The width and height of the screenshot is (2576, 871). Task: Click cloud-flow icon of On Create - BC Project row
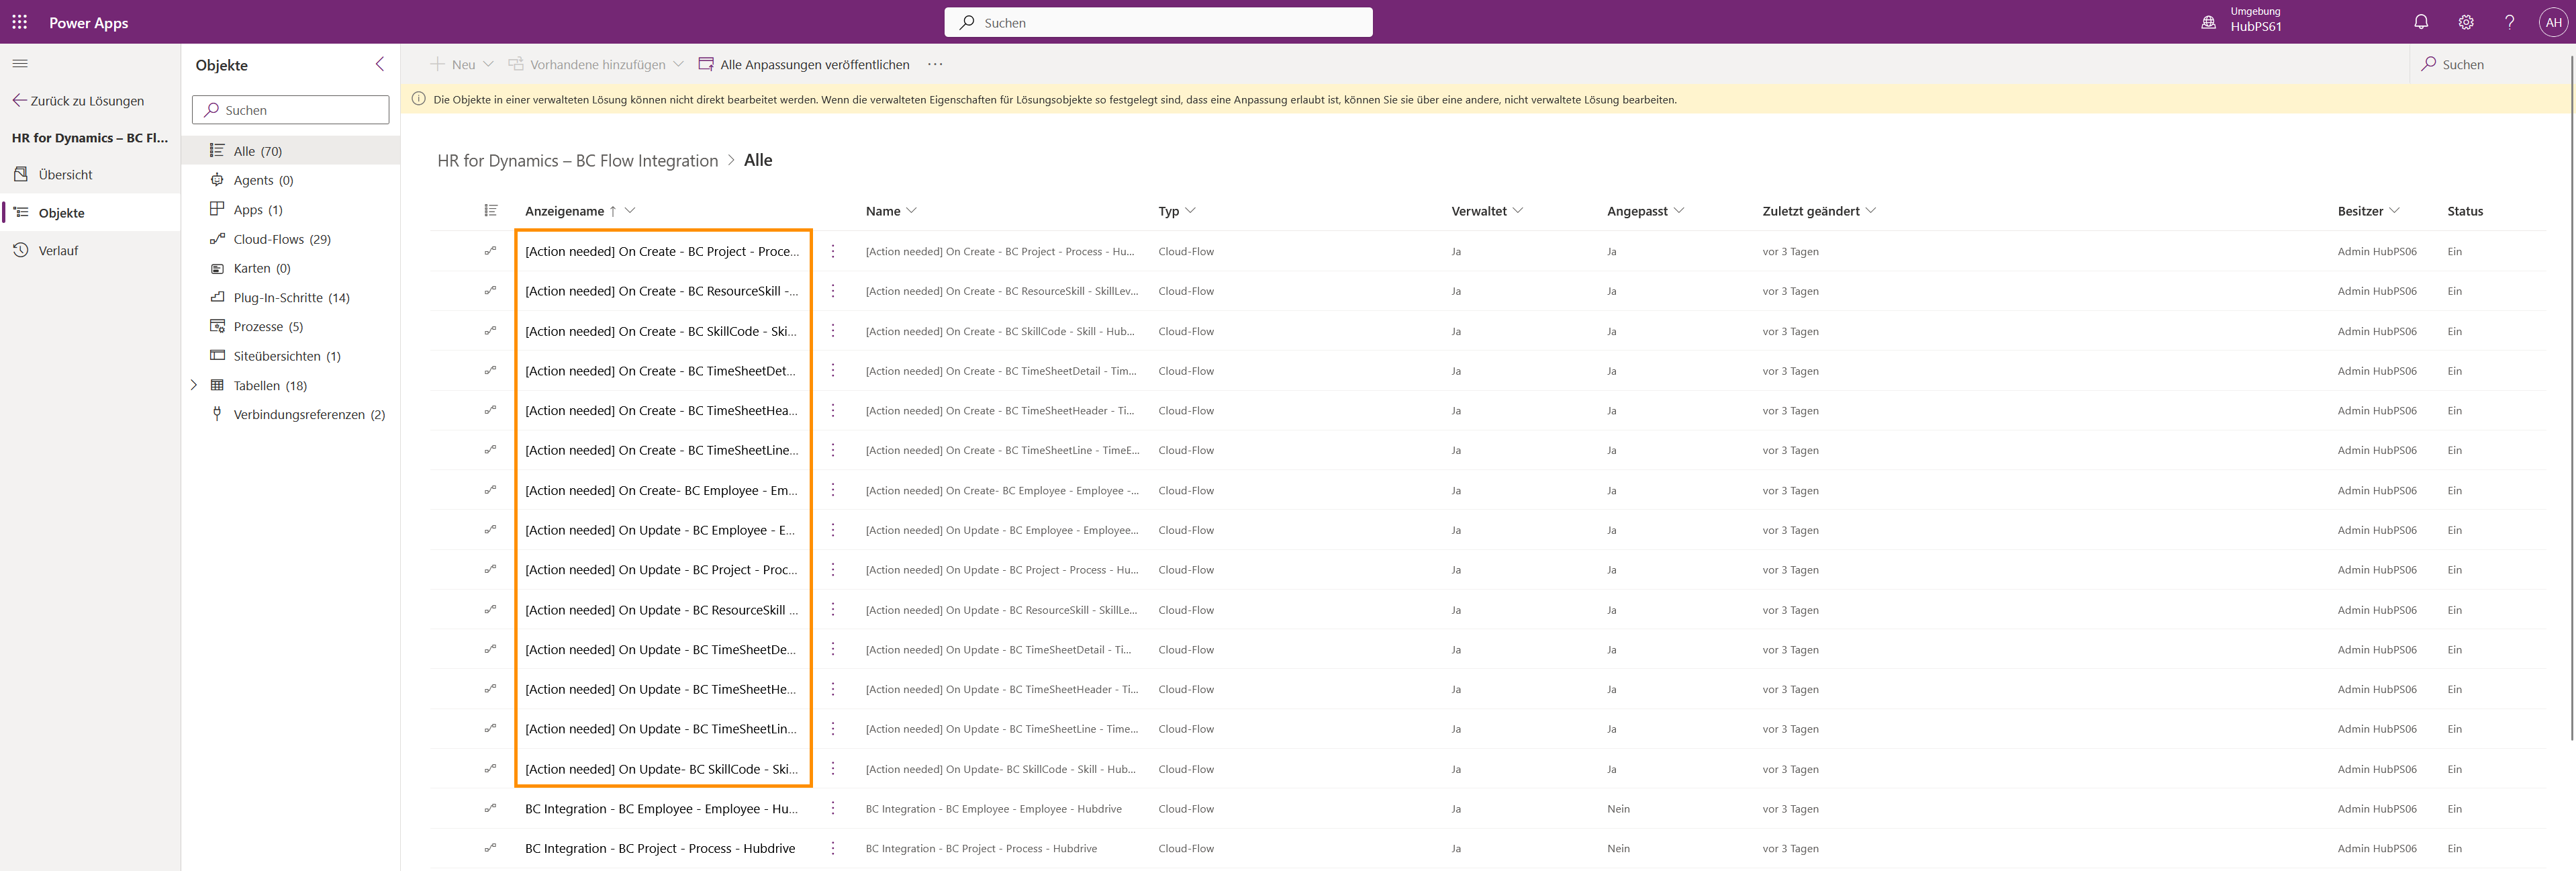point(490,251)
